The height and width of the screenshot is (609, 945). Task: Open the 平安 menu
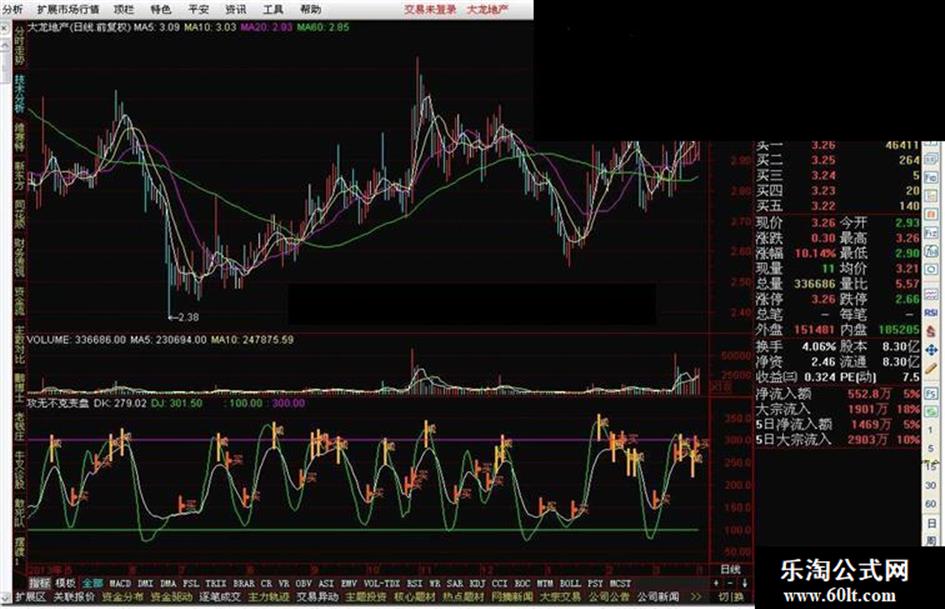tap(198, 10)
